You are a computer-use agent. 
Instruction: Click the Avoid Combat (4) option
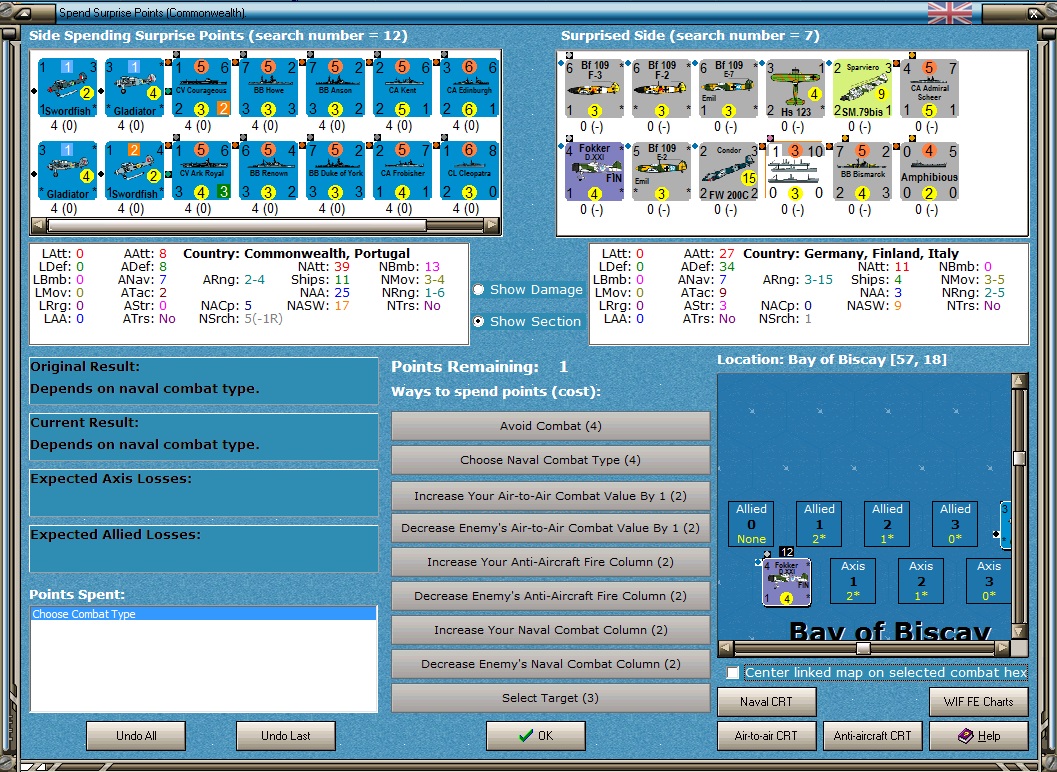click(x=551, y=426)
